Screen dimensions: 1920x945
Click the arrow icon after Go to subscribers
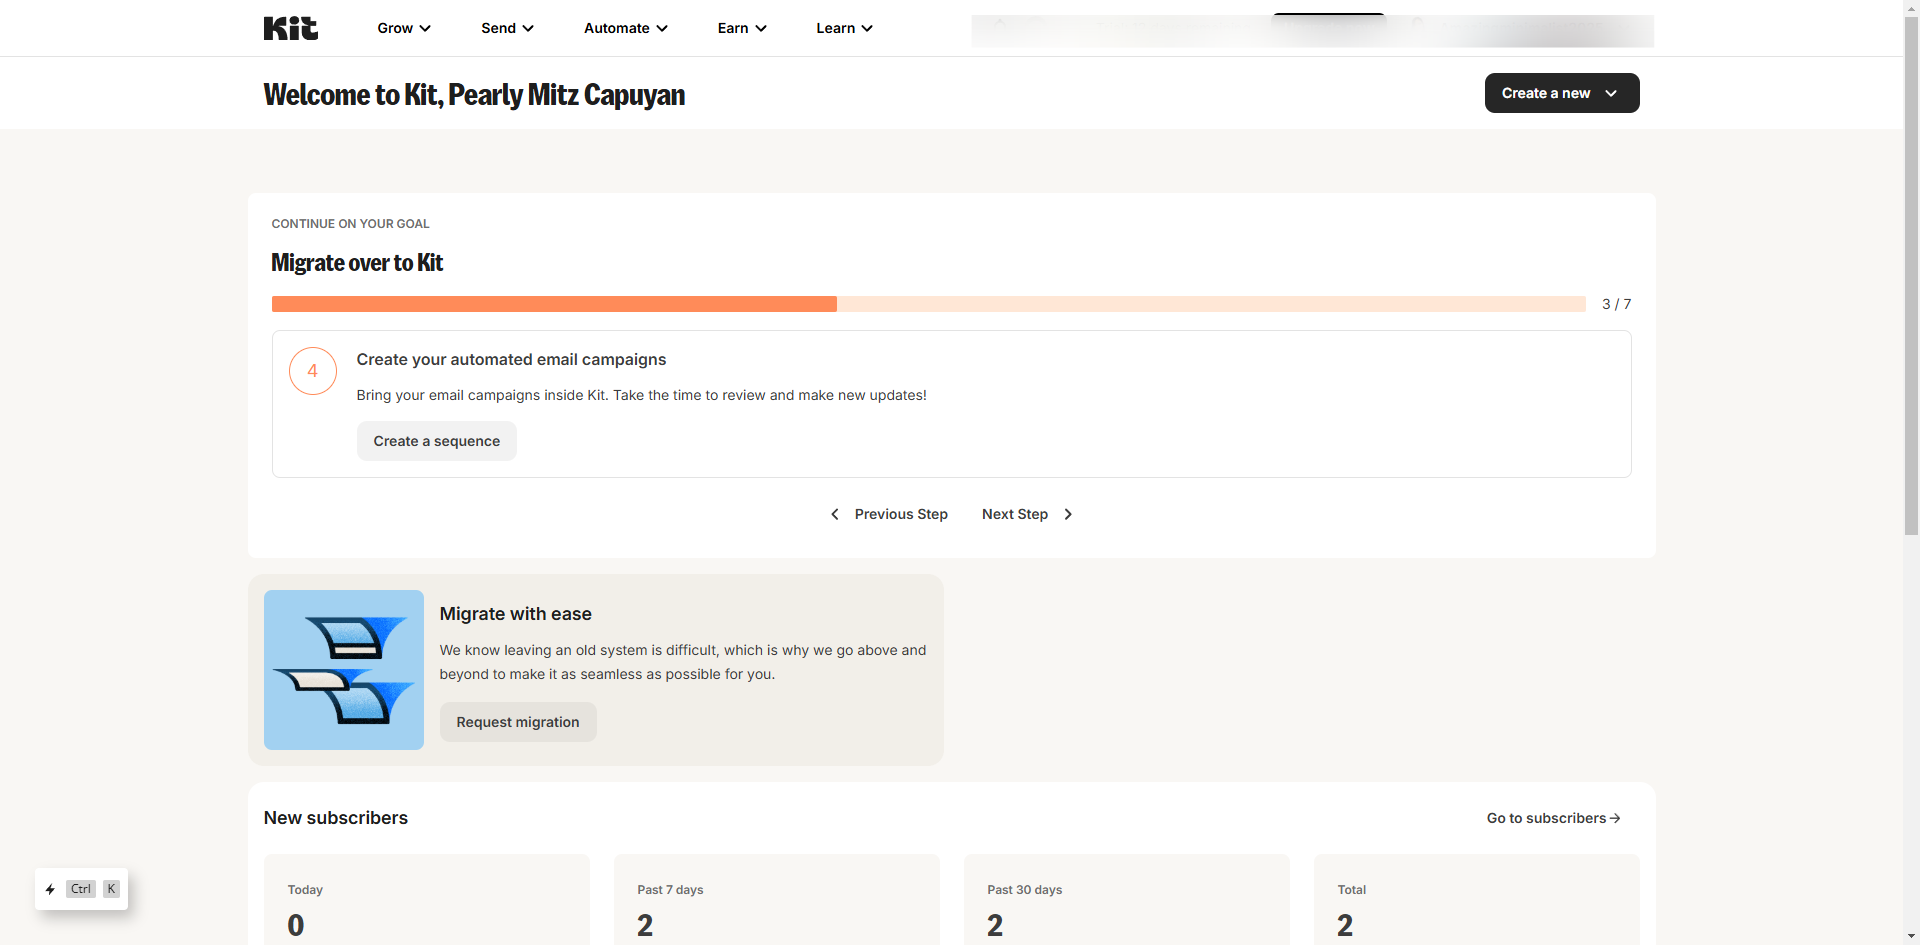tap(1614, 818)
